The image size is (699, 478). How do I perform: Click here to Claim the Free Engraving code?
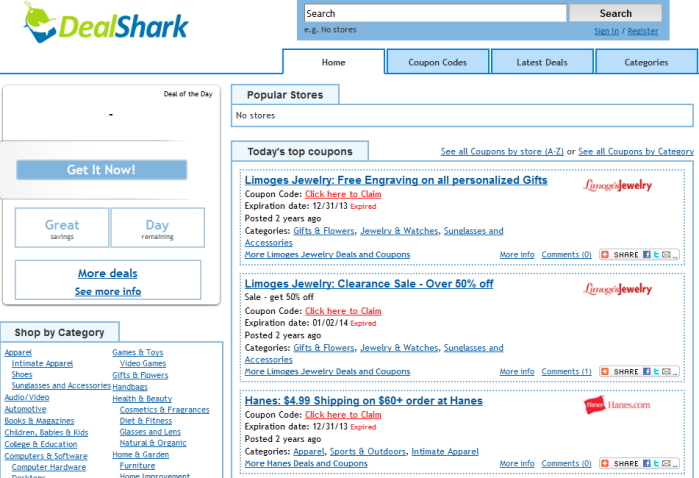tap(343, 194)
